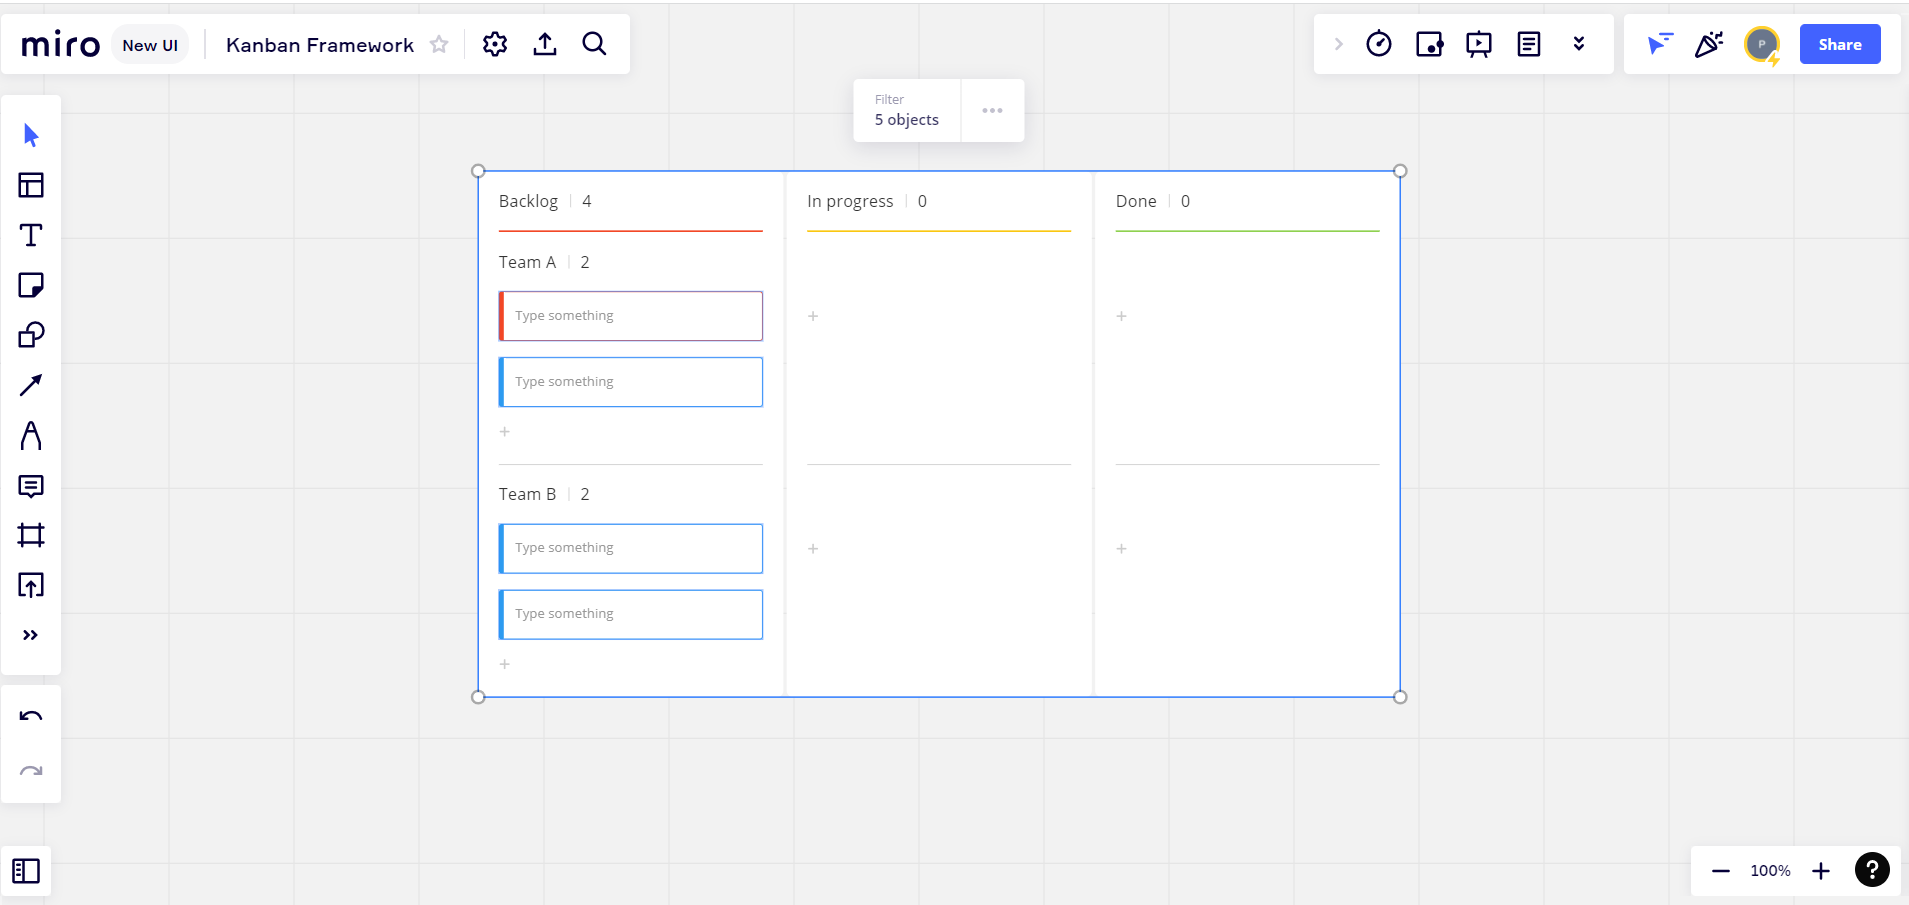
Task: Open the more options ellipsis menu
Action: click(x=992, y=110)
